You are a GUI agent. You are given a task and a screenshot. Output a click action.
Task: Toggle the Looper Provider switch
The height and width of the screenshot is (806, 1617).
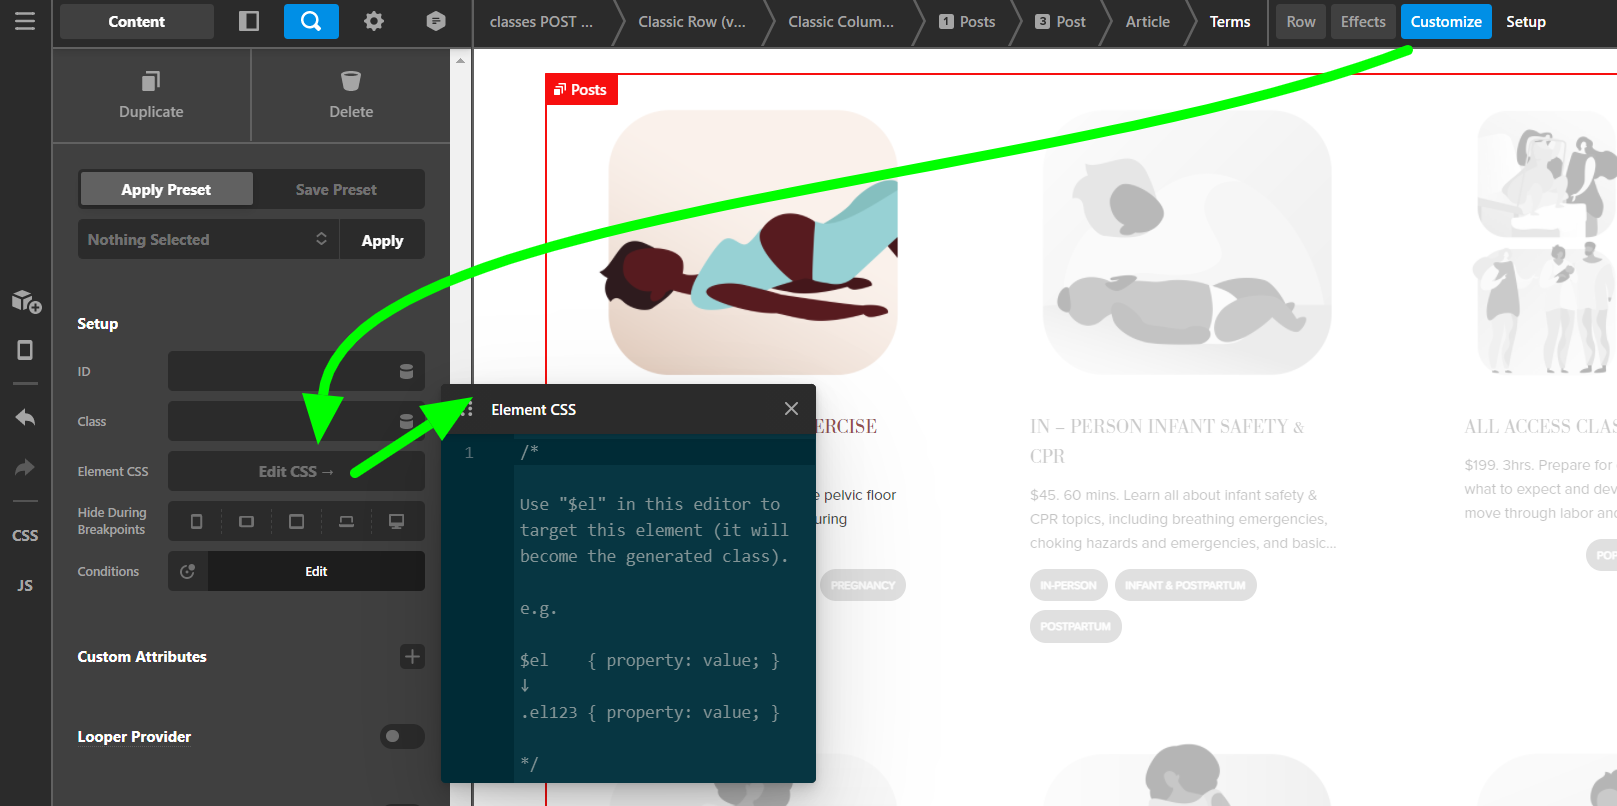402,737
